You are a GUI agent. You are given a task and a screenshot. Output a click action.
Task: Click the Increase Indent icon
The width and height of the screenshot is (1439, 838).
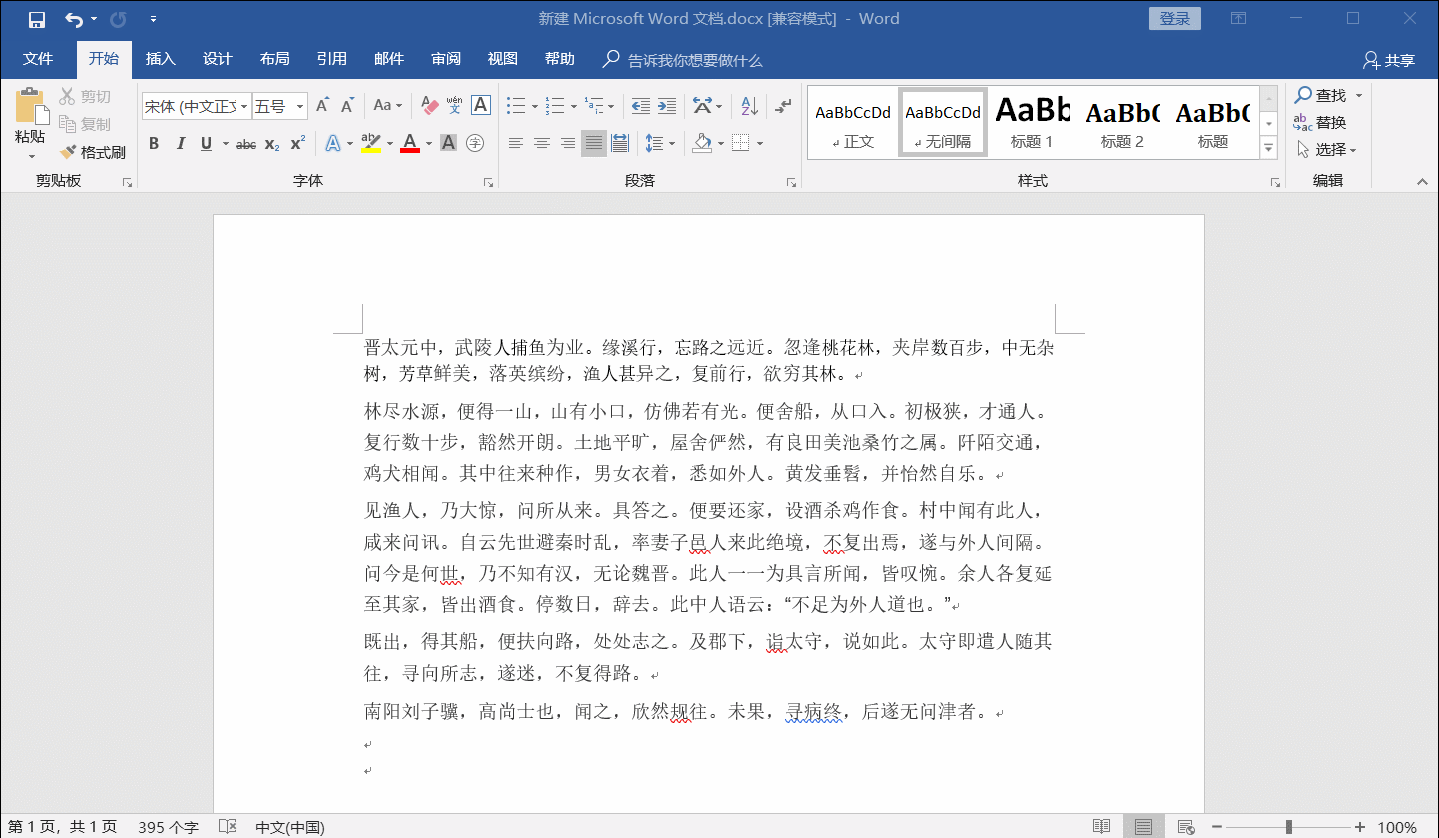(x=667, y=105)
